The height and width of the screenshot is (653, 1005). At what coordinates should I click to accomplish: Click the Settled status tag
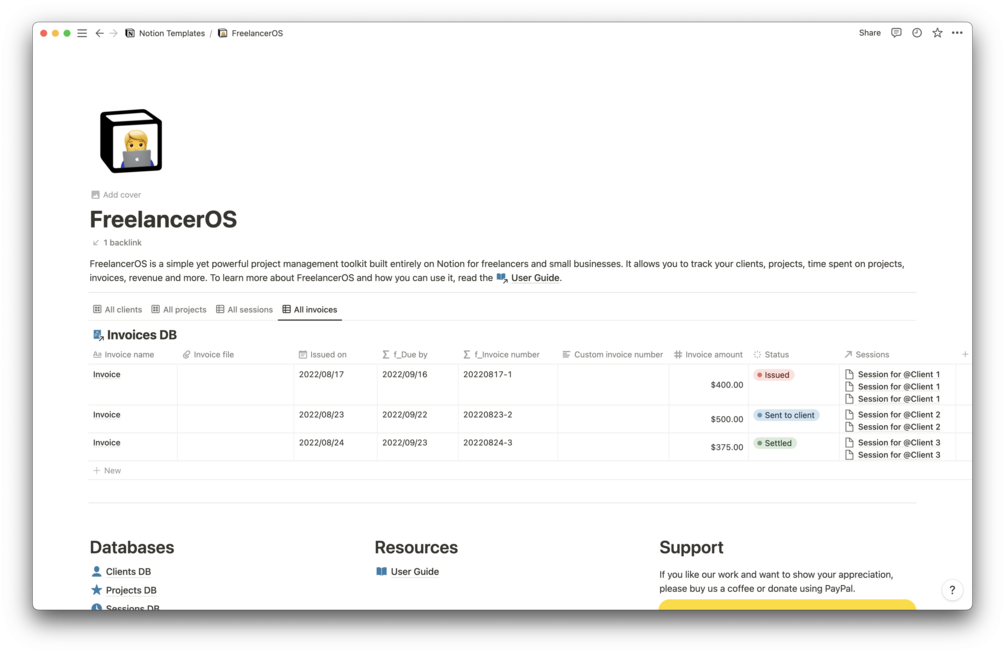coord(774,443)
